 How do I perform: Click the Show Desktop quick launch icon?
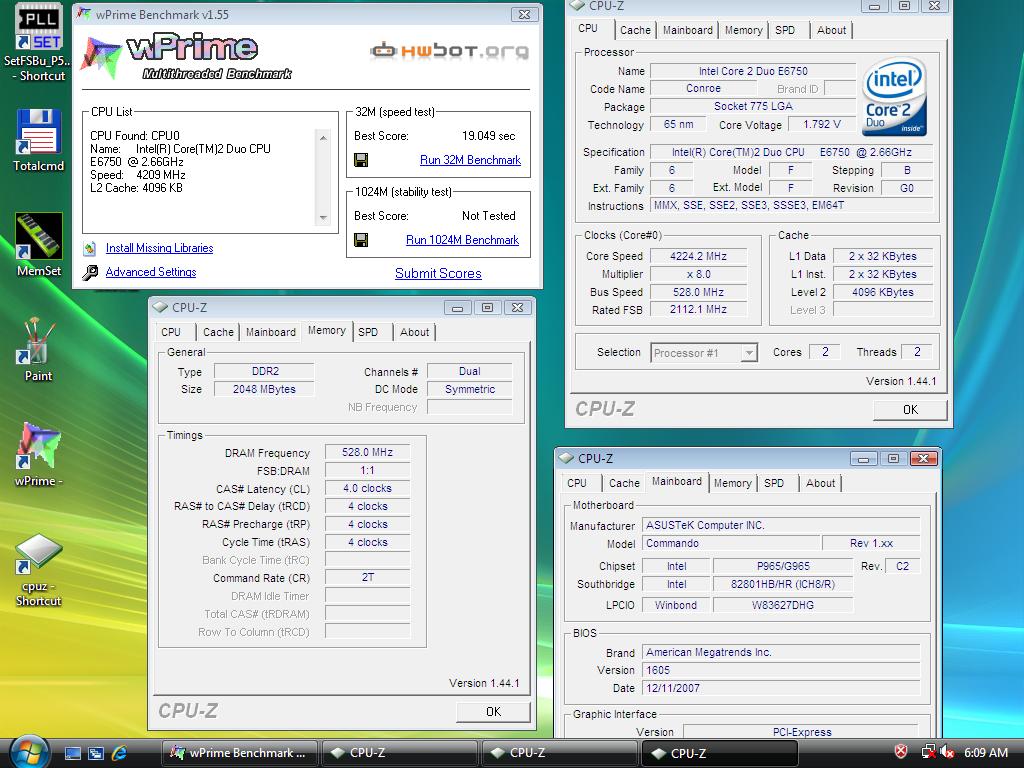[72, 753]
